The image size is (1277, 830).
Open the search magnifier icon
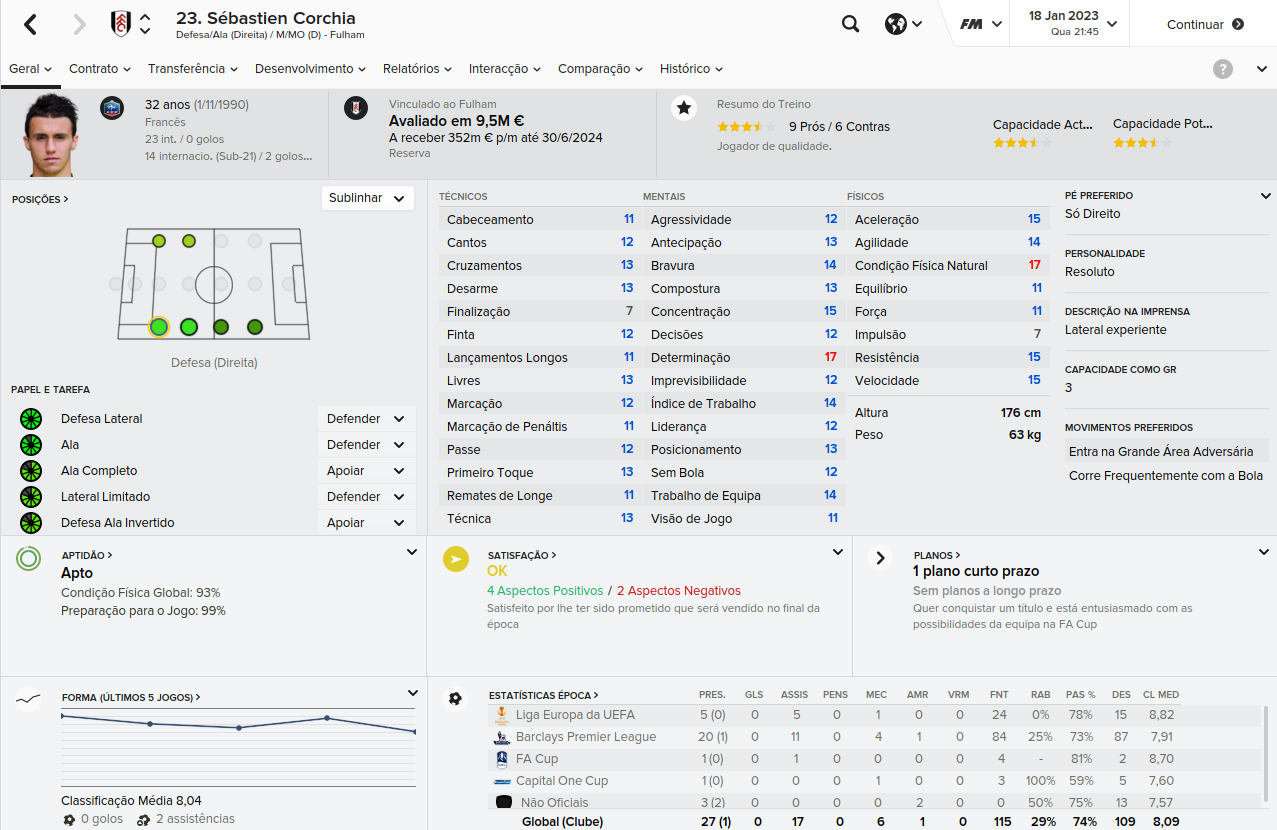[850, 24]
